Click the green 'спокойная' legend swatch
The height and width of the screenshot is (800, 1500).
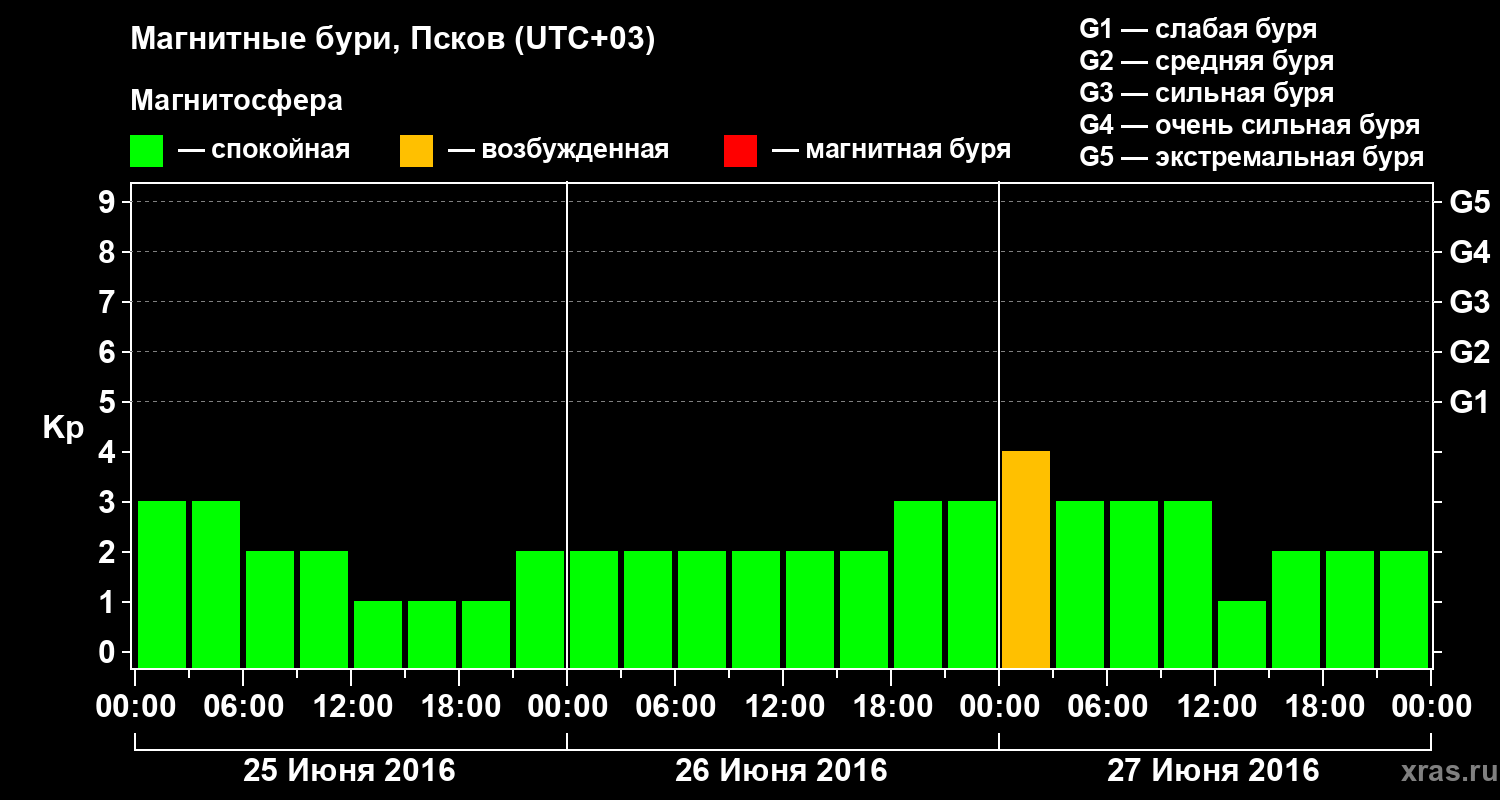point(146,151)
